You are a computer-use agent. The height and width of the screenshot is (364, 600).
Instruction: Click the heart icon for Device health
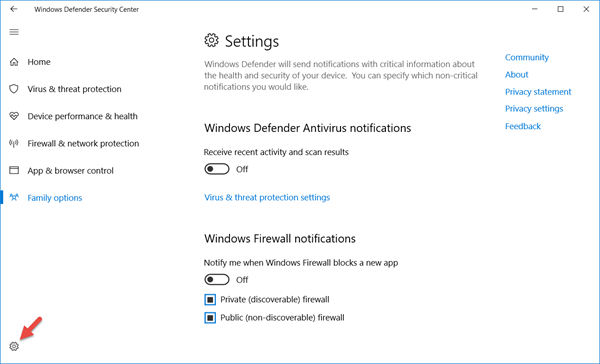pyautogui.click(x=14, y=116)
